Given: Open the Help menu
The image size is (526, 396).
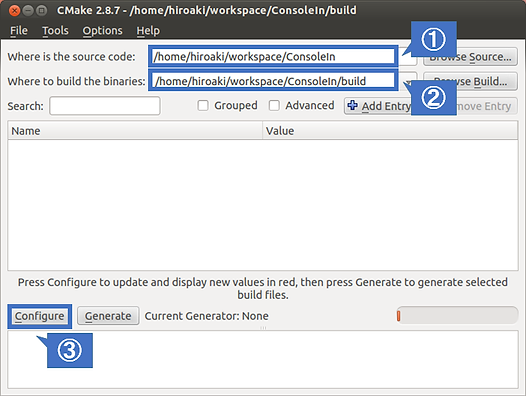Looking at the screenshot, I should (148, 31).
